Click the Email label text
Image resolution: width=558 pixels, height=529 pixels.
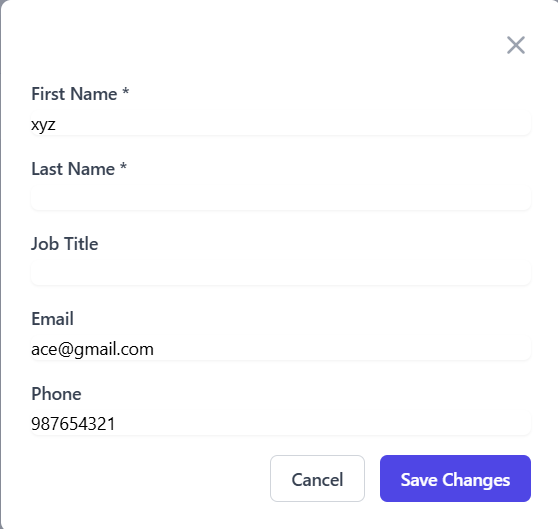tap(52, 319)
